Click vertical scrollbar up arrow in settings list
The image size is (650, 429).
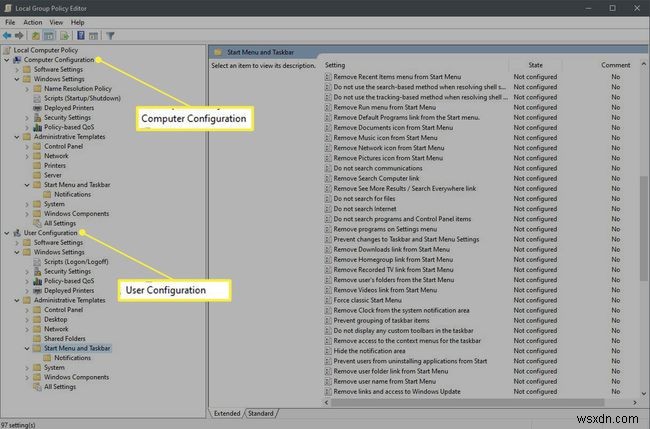tap(643, 64)
